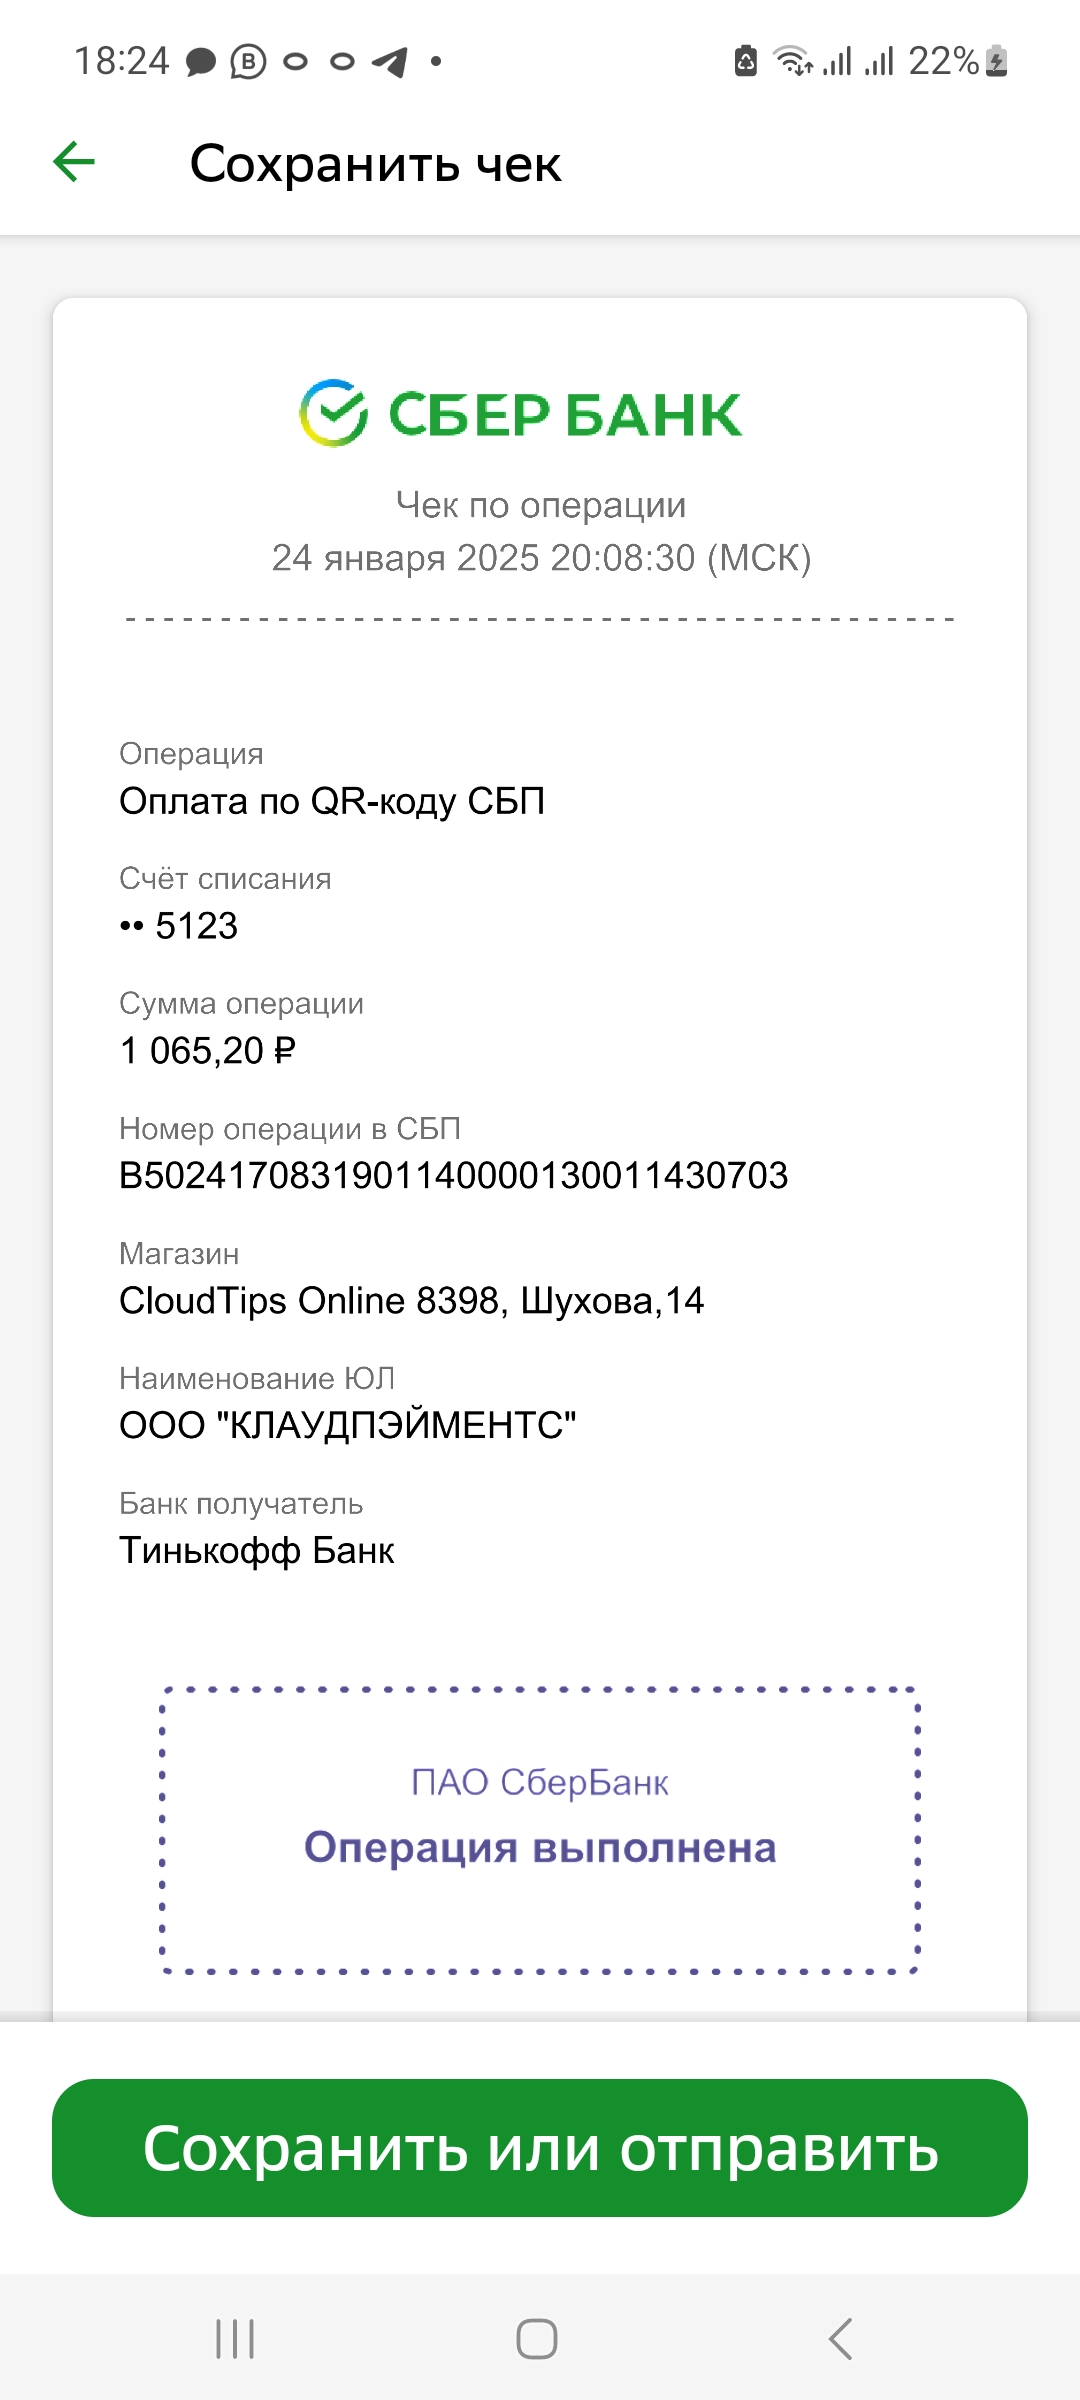Tap the ООО "КЛАУДПЭЙМЕНТС" legal entity name

tap(348, 1425)
